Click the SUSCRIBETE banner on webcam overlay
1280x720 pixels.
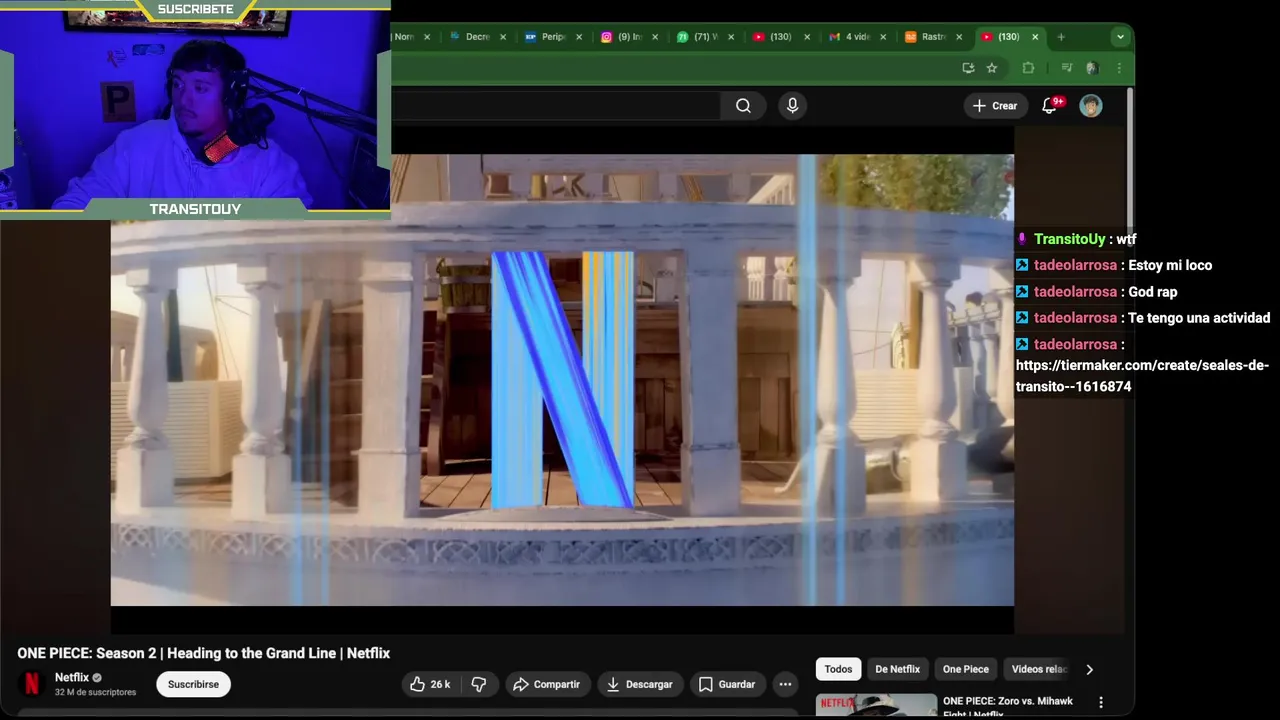coord(195,9)
